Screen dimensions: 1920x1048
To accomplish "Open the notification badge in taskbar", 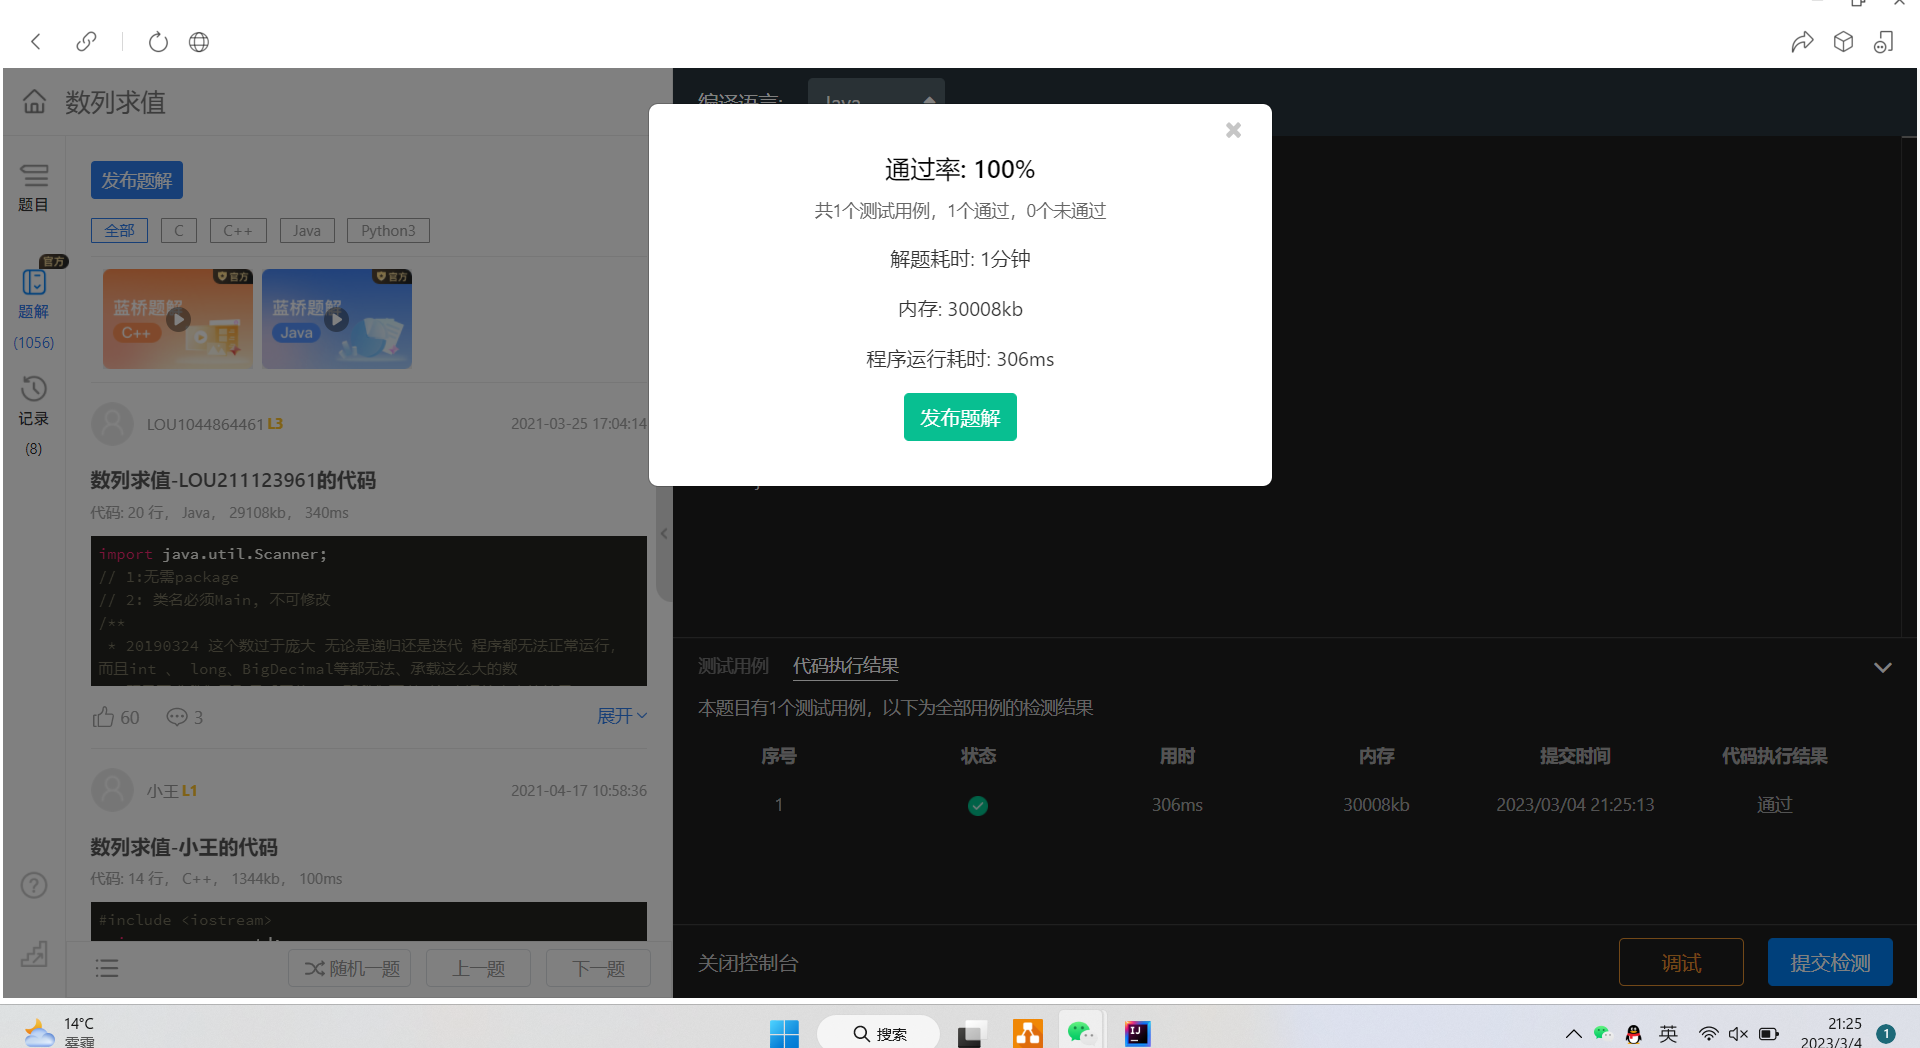I will [x=1886, y=1034].
